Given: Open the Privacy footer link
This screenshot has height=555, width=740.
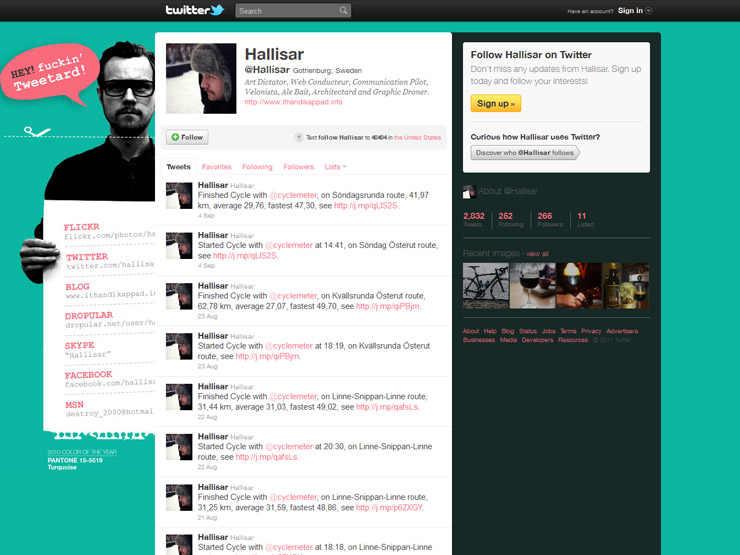Looking at the screenshot, I should point(591,331).
